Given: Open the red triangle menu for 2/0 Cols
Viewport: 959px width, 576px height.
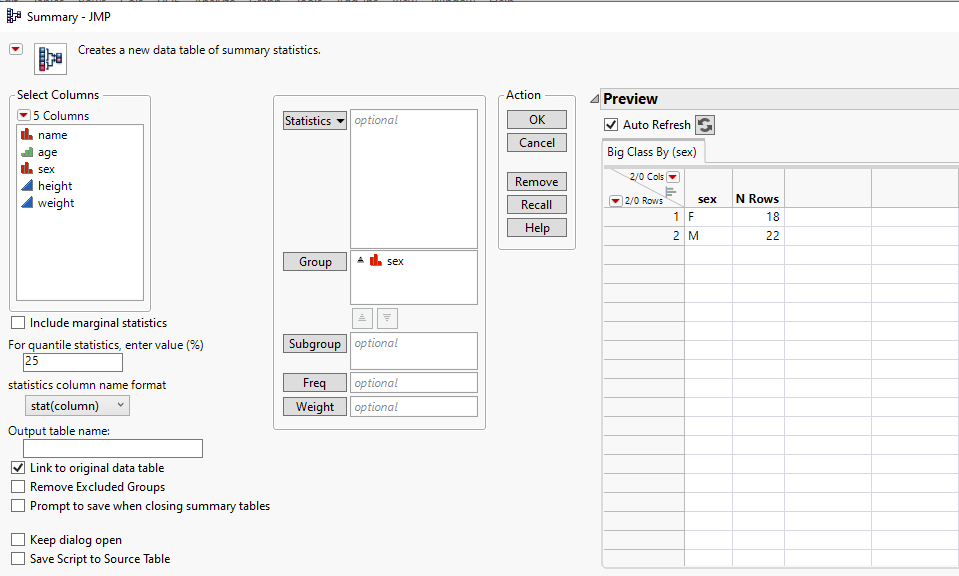Looking at the screenshot, I should coord(672,177).
